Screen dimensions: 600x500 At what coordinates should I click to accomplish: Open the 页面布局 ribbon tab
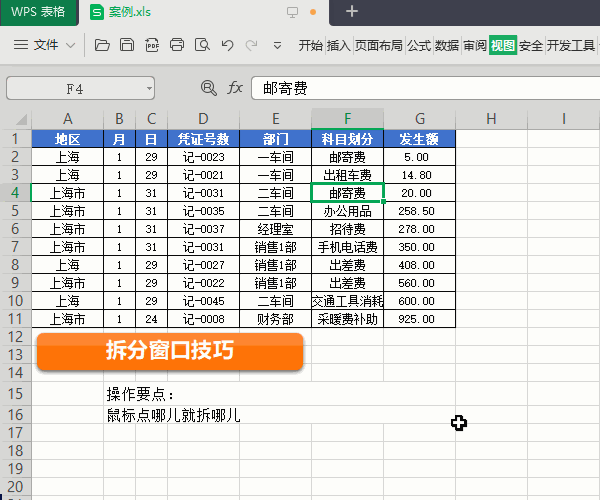pyautogui.click(x=379, y=45)
